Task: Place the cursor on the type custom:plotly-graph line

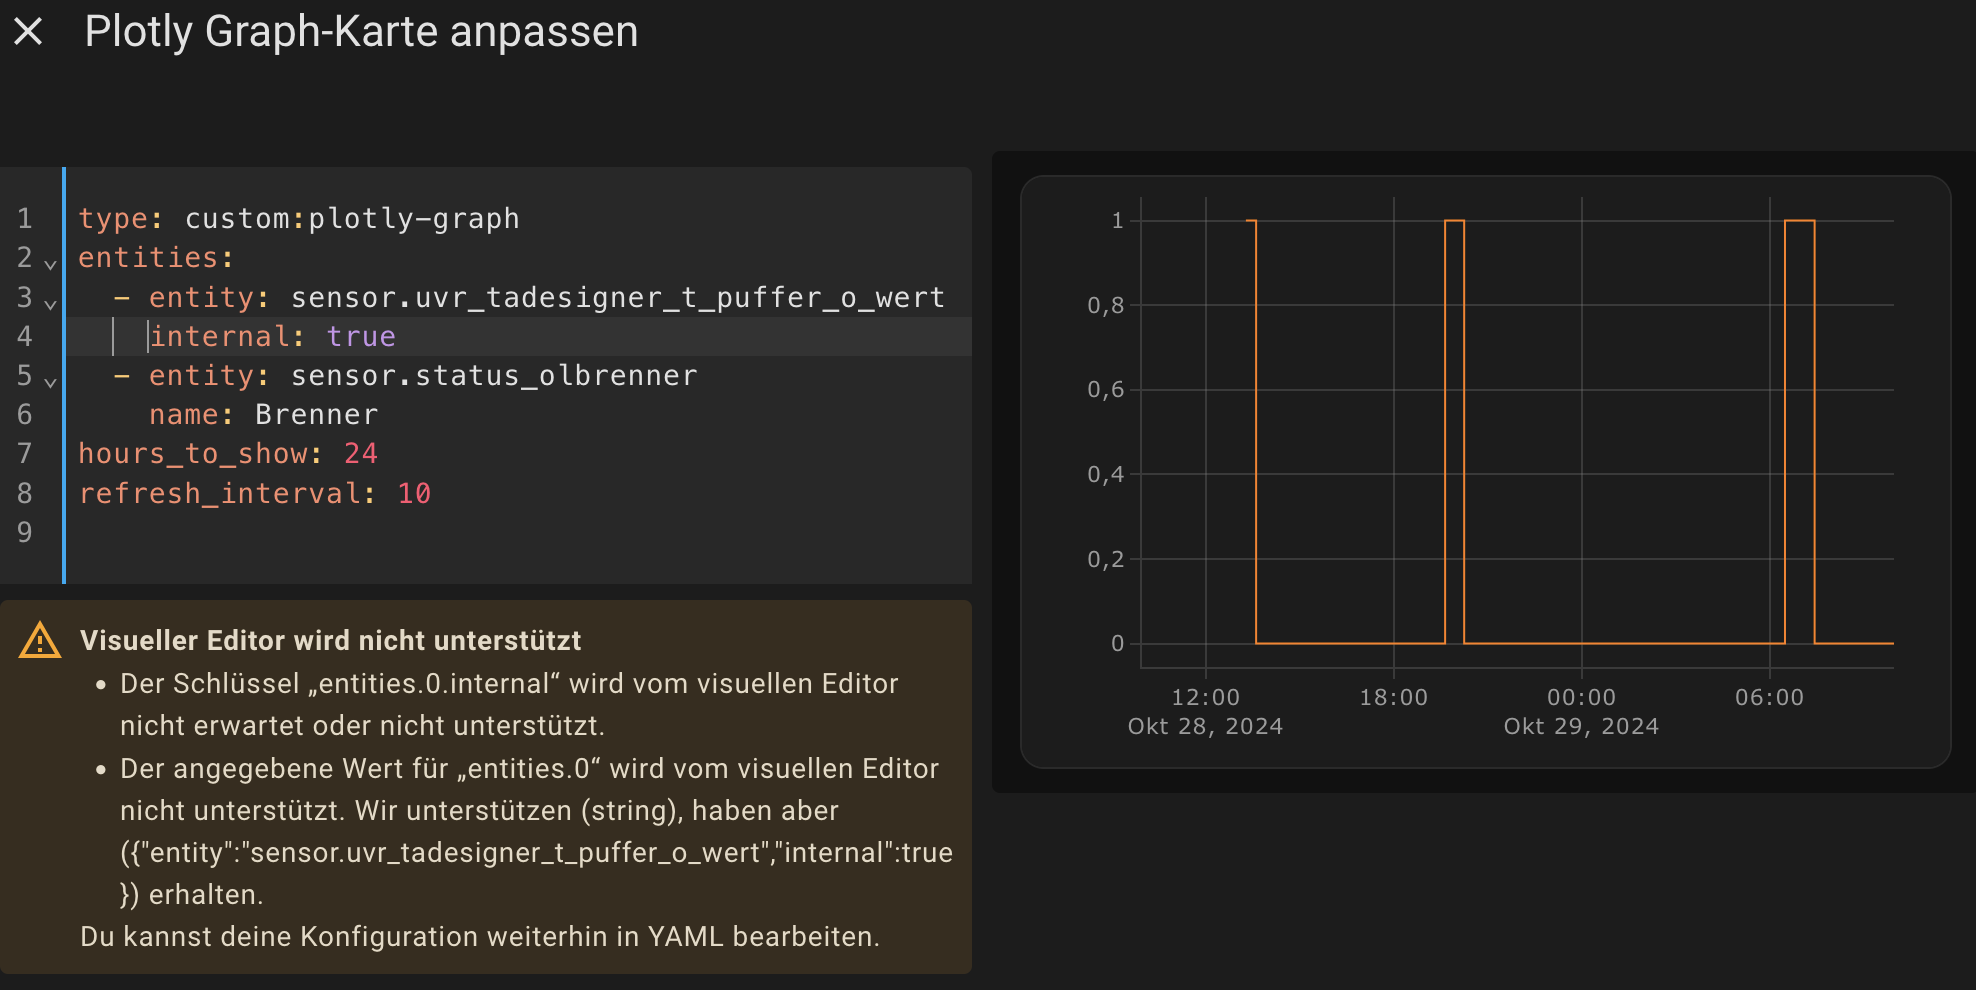Action: [299, 218]
